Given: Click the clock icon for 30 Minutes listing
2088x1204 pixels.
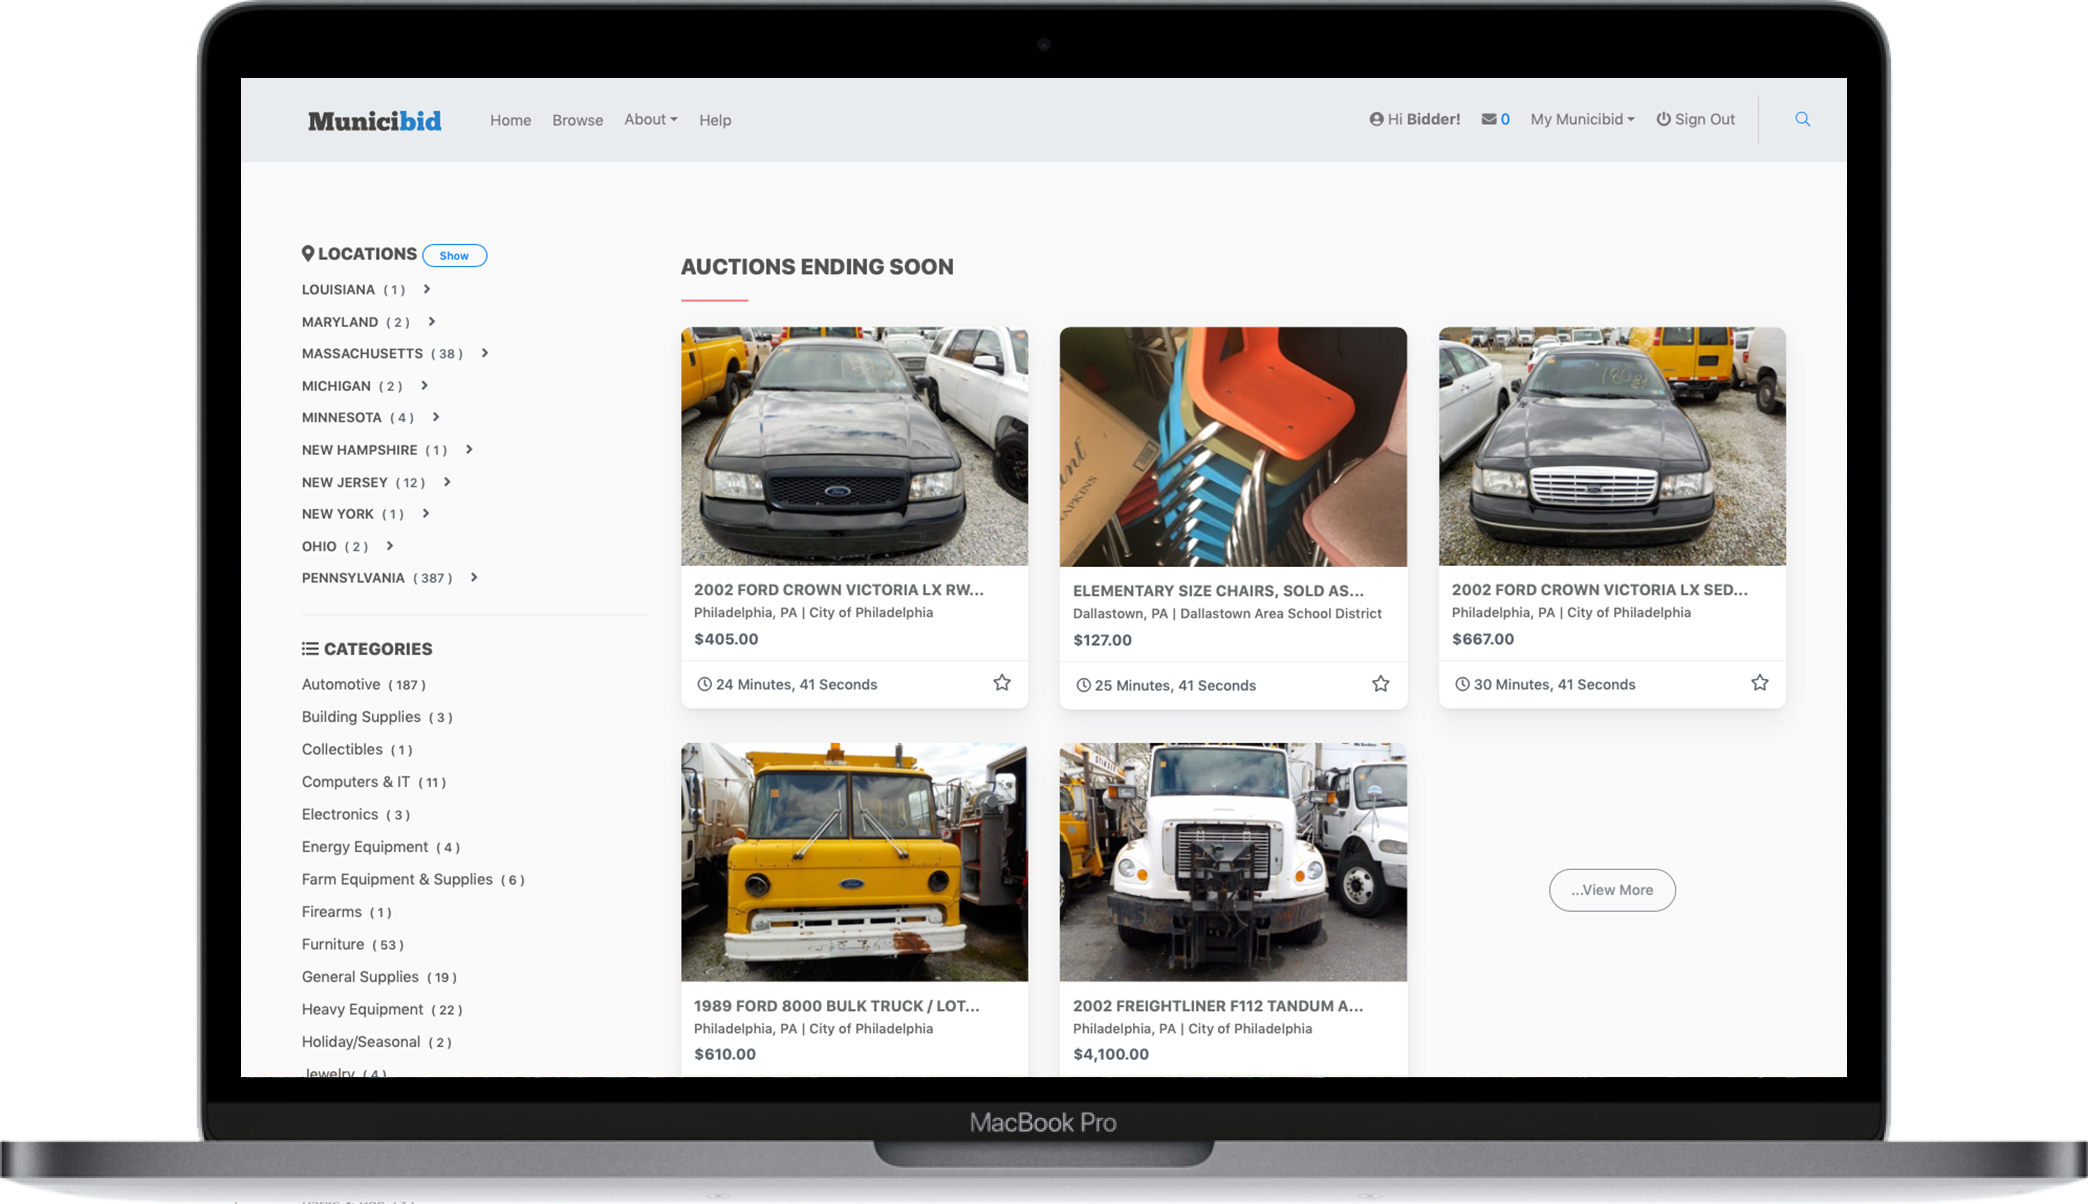Looking at the screenshot, I should coord(1462,684).
